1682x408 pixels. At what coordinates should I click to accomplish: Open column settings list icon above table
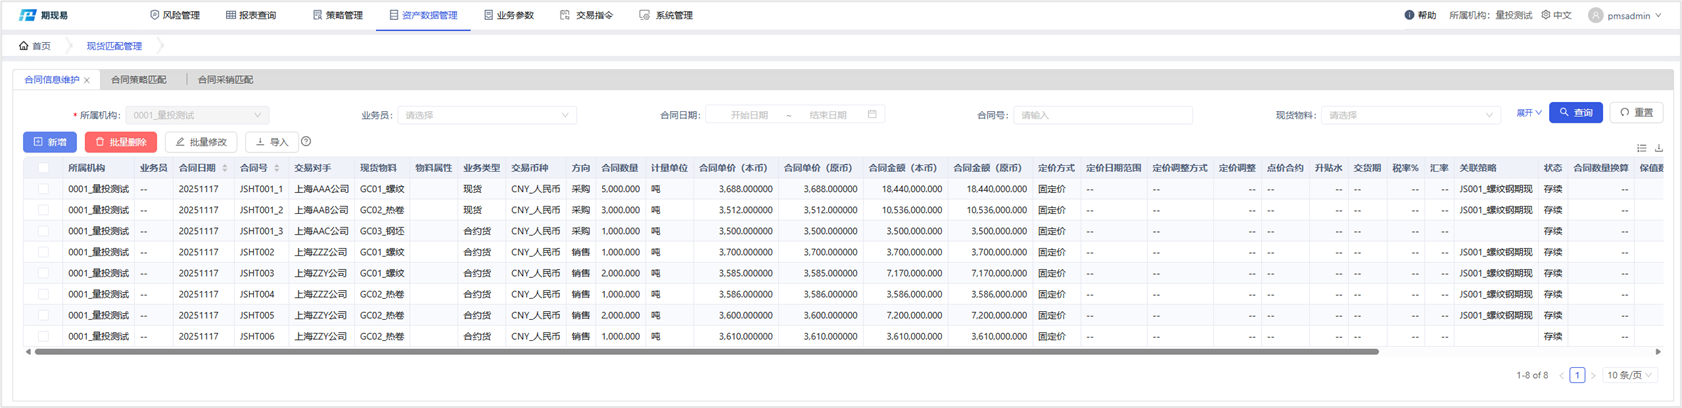pos(1641,148)
